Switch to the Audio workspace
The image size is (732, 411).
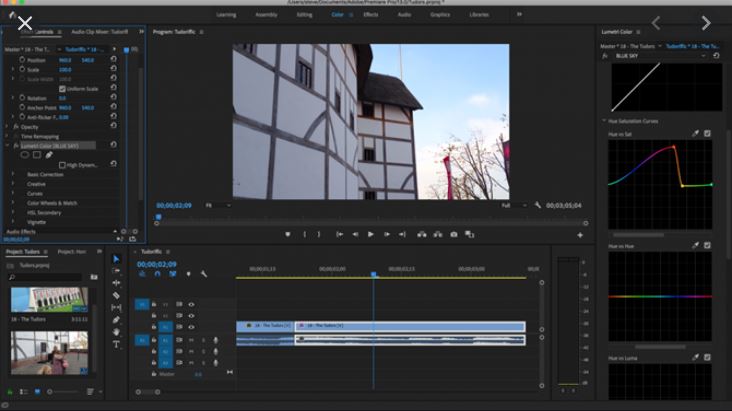tap(404, 14)
